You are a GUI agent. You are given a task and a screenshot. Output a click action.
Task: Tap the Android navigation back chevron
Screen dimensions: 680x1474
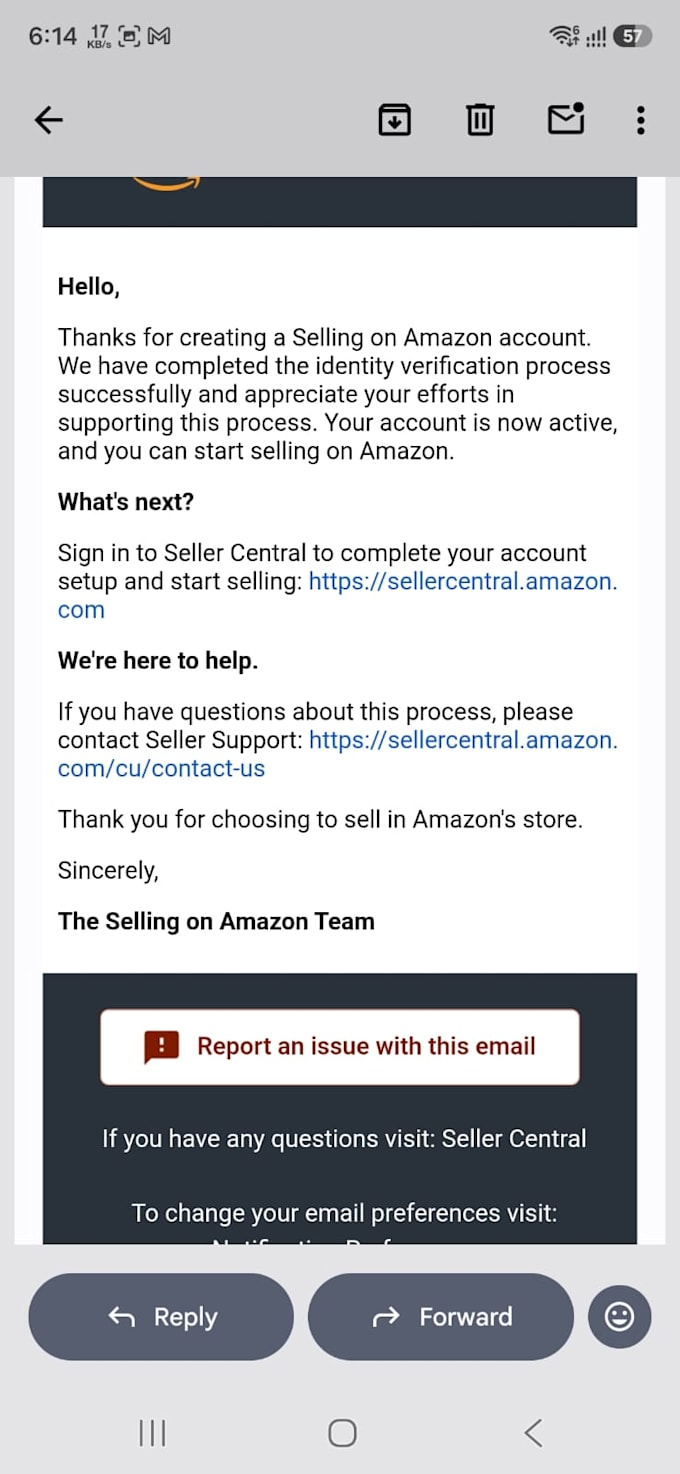[533, 1433]
